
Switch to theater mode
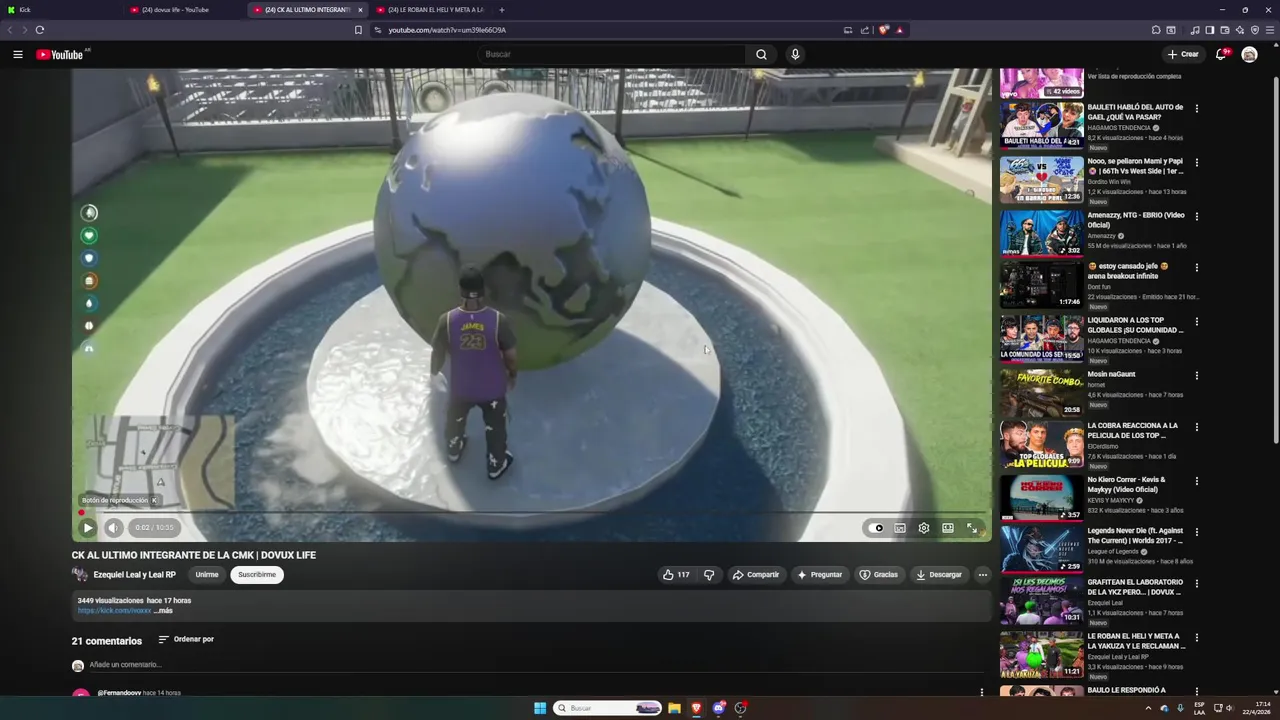click(x=948, y=528)
